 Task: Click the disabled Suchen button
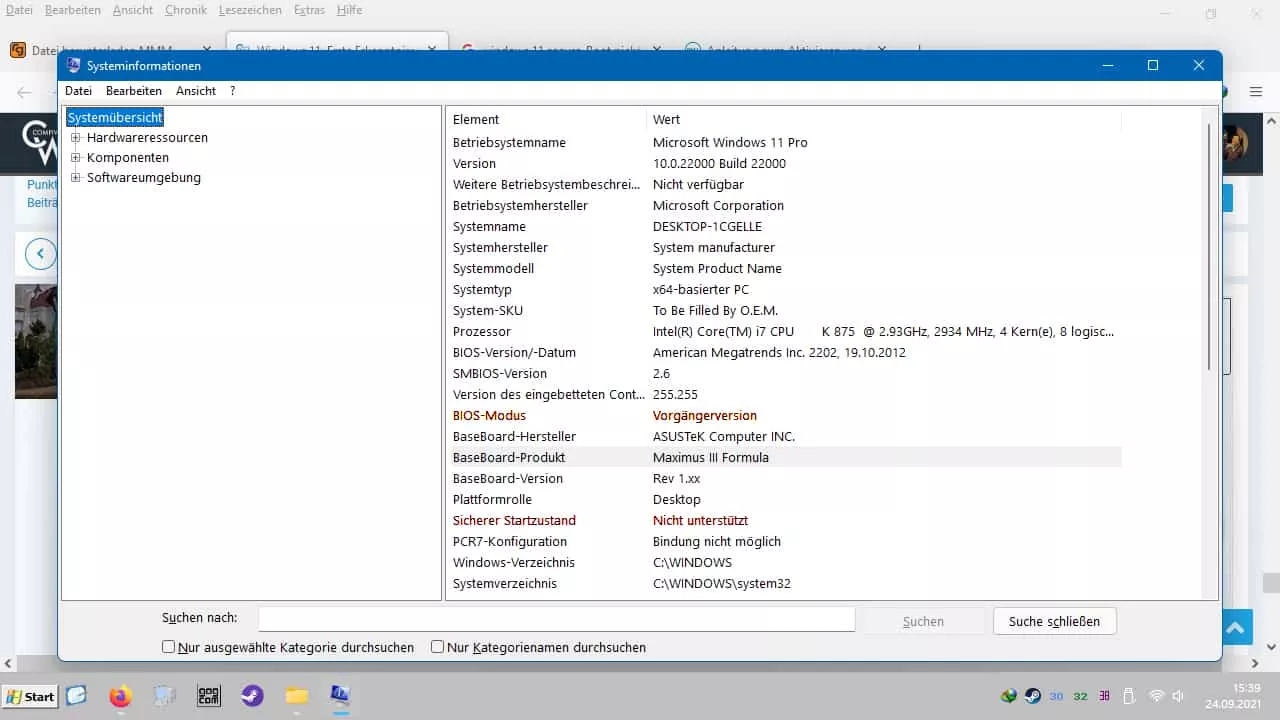click(923, 621)
